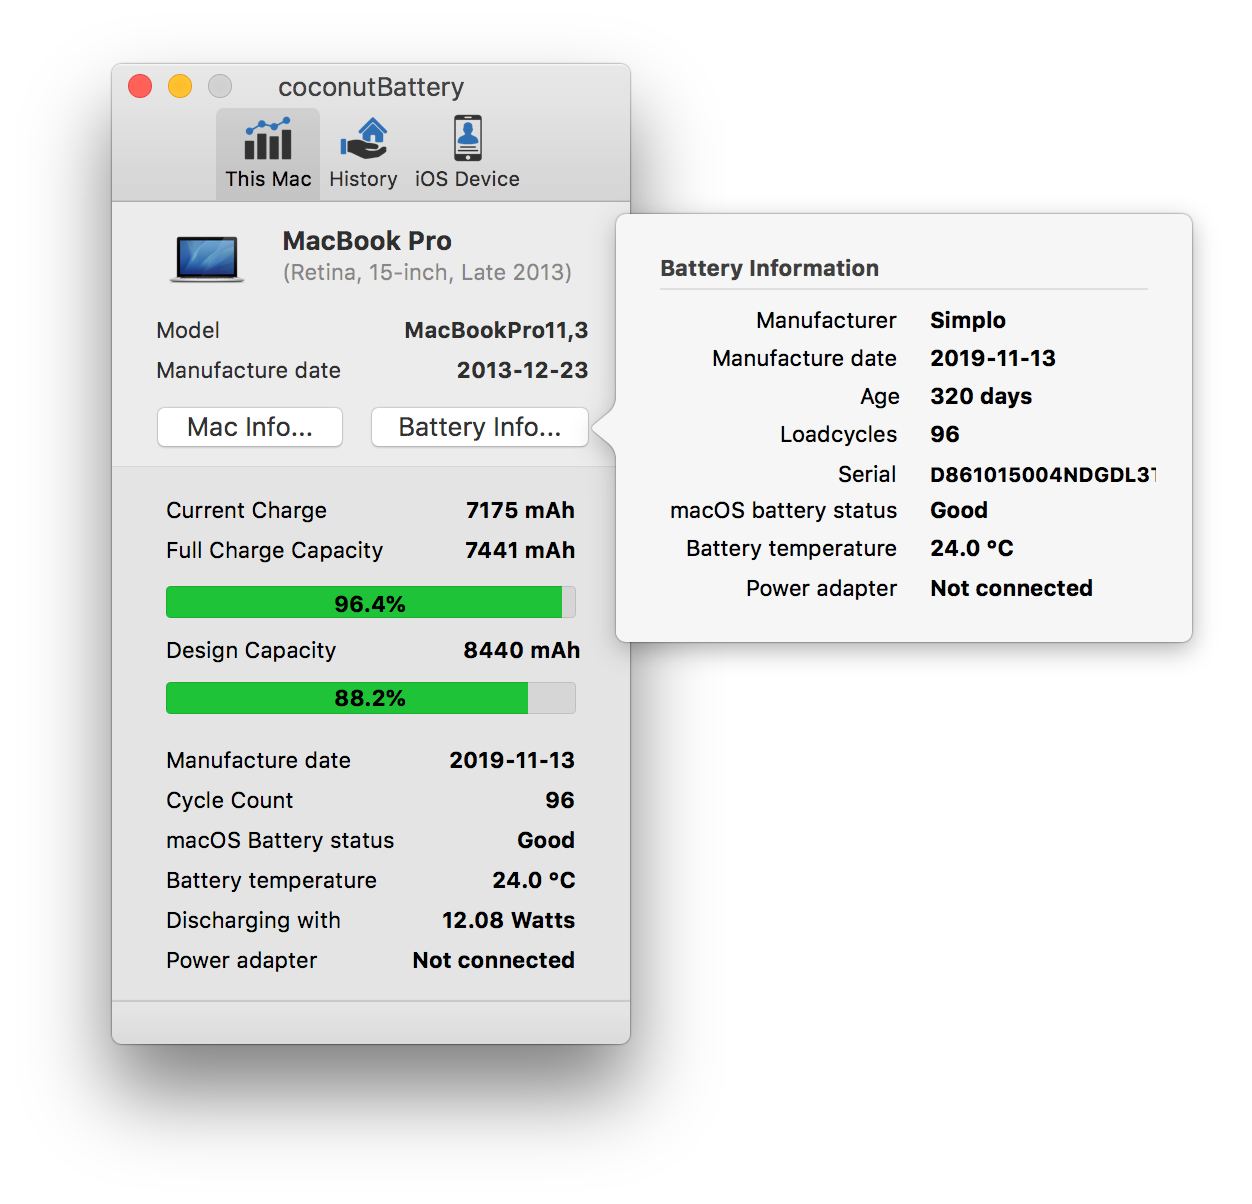This screenshot has height=1204, width=1252.
Task: Click the popover macOS battery status Good value
Action: (x=959, y=510)
